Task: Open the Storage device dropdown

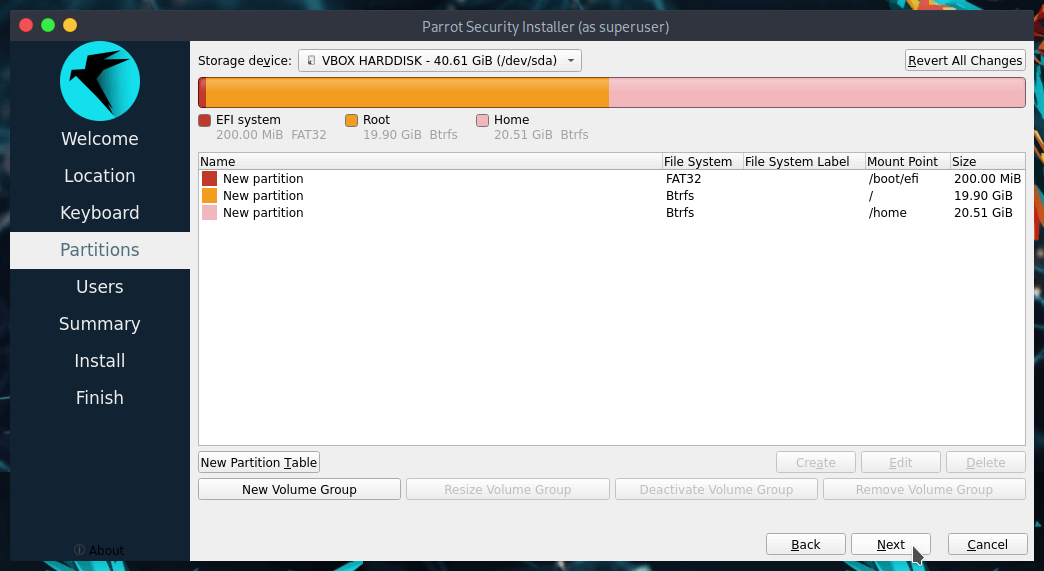Action: [440, 61]
